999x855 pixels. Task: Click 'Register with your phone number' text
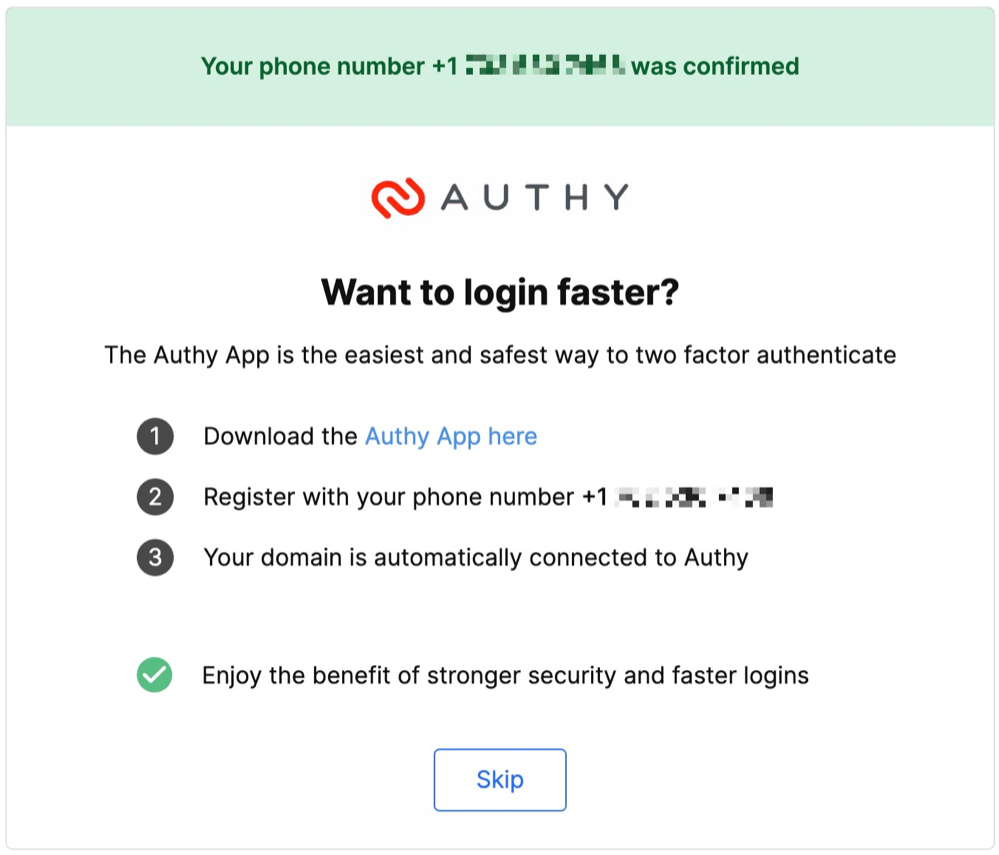tap(388, 497)
